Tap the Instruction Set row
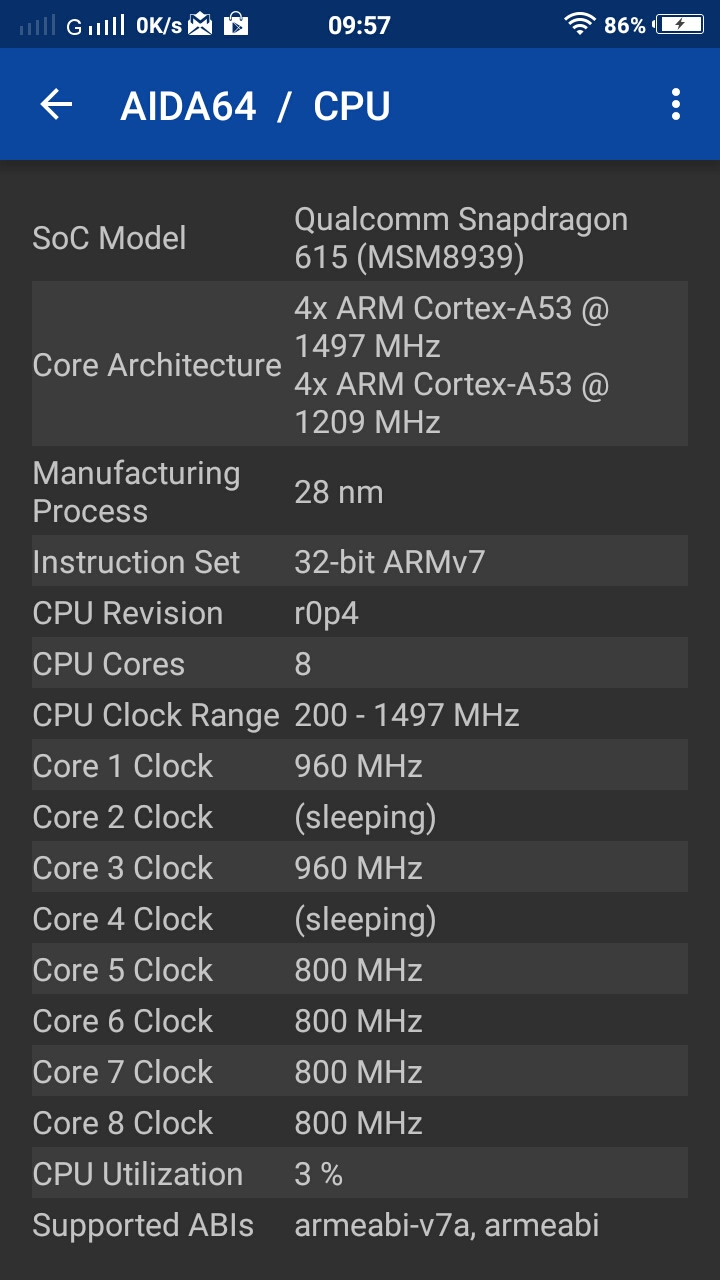720x1280 pixels. (x=360, y=562)
